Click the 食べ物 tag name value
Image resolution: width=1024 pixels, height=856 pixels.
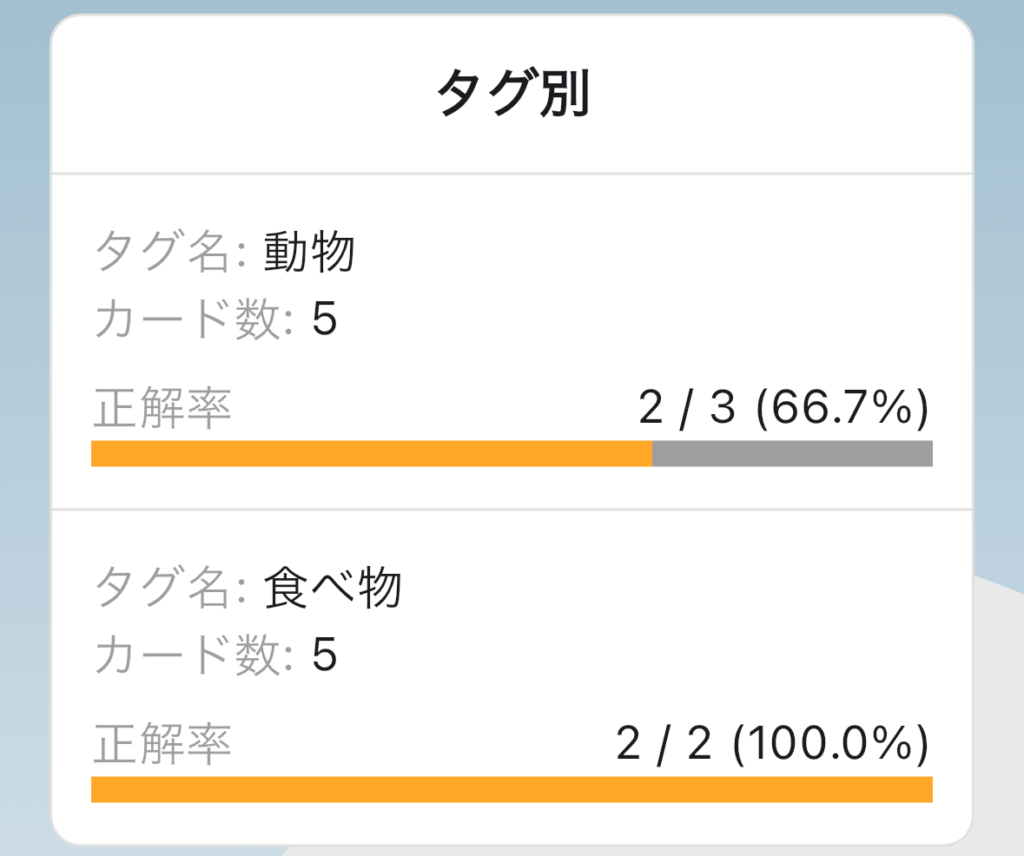pos(332,588)
